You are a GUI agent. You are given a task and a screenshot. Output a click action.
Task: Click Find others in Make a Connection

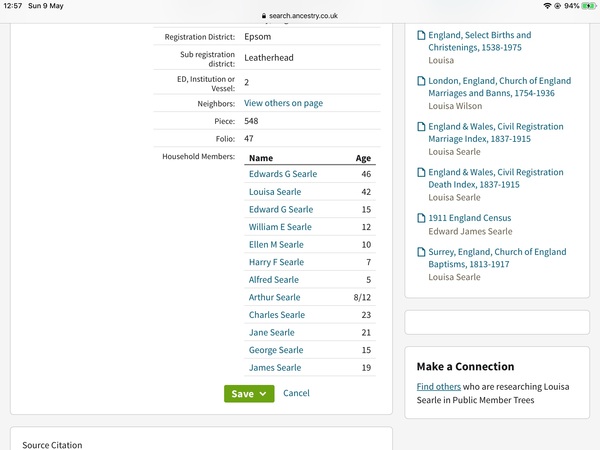(x=439, y=387)
